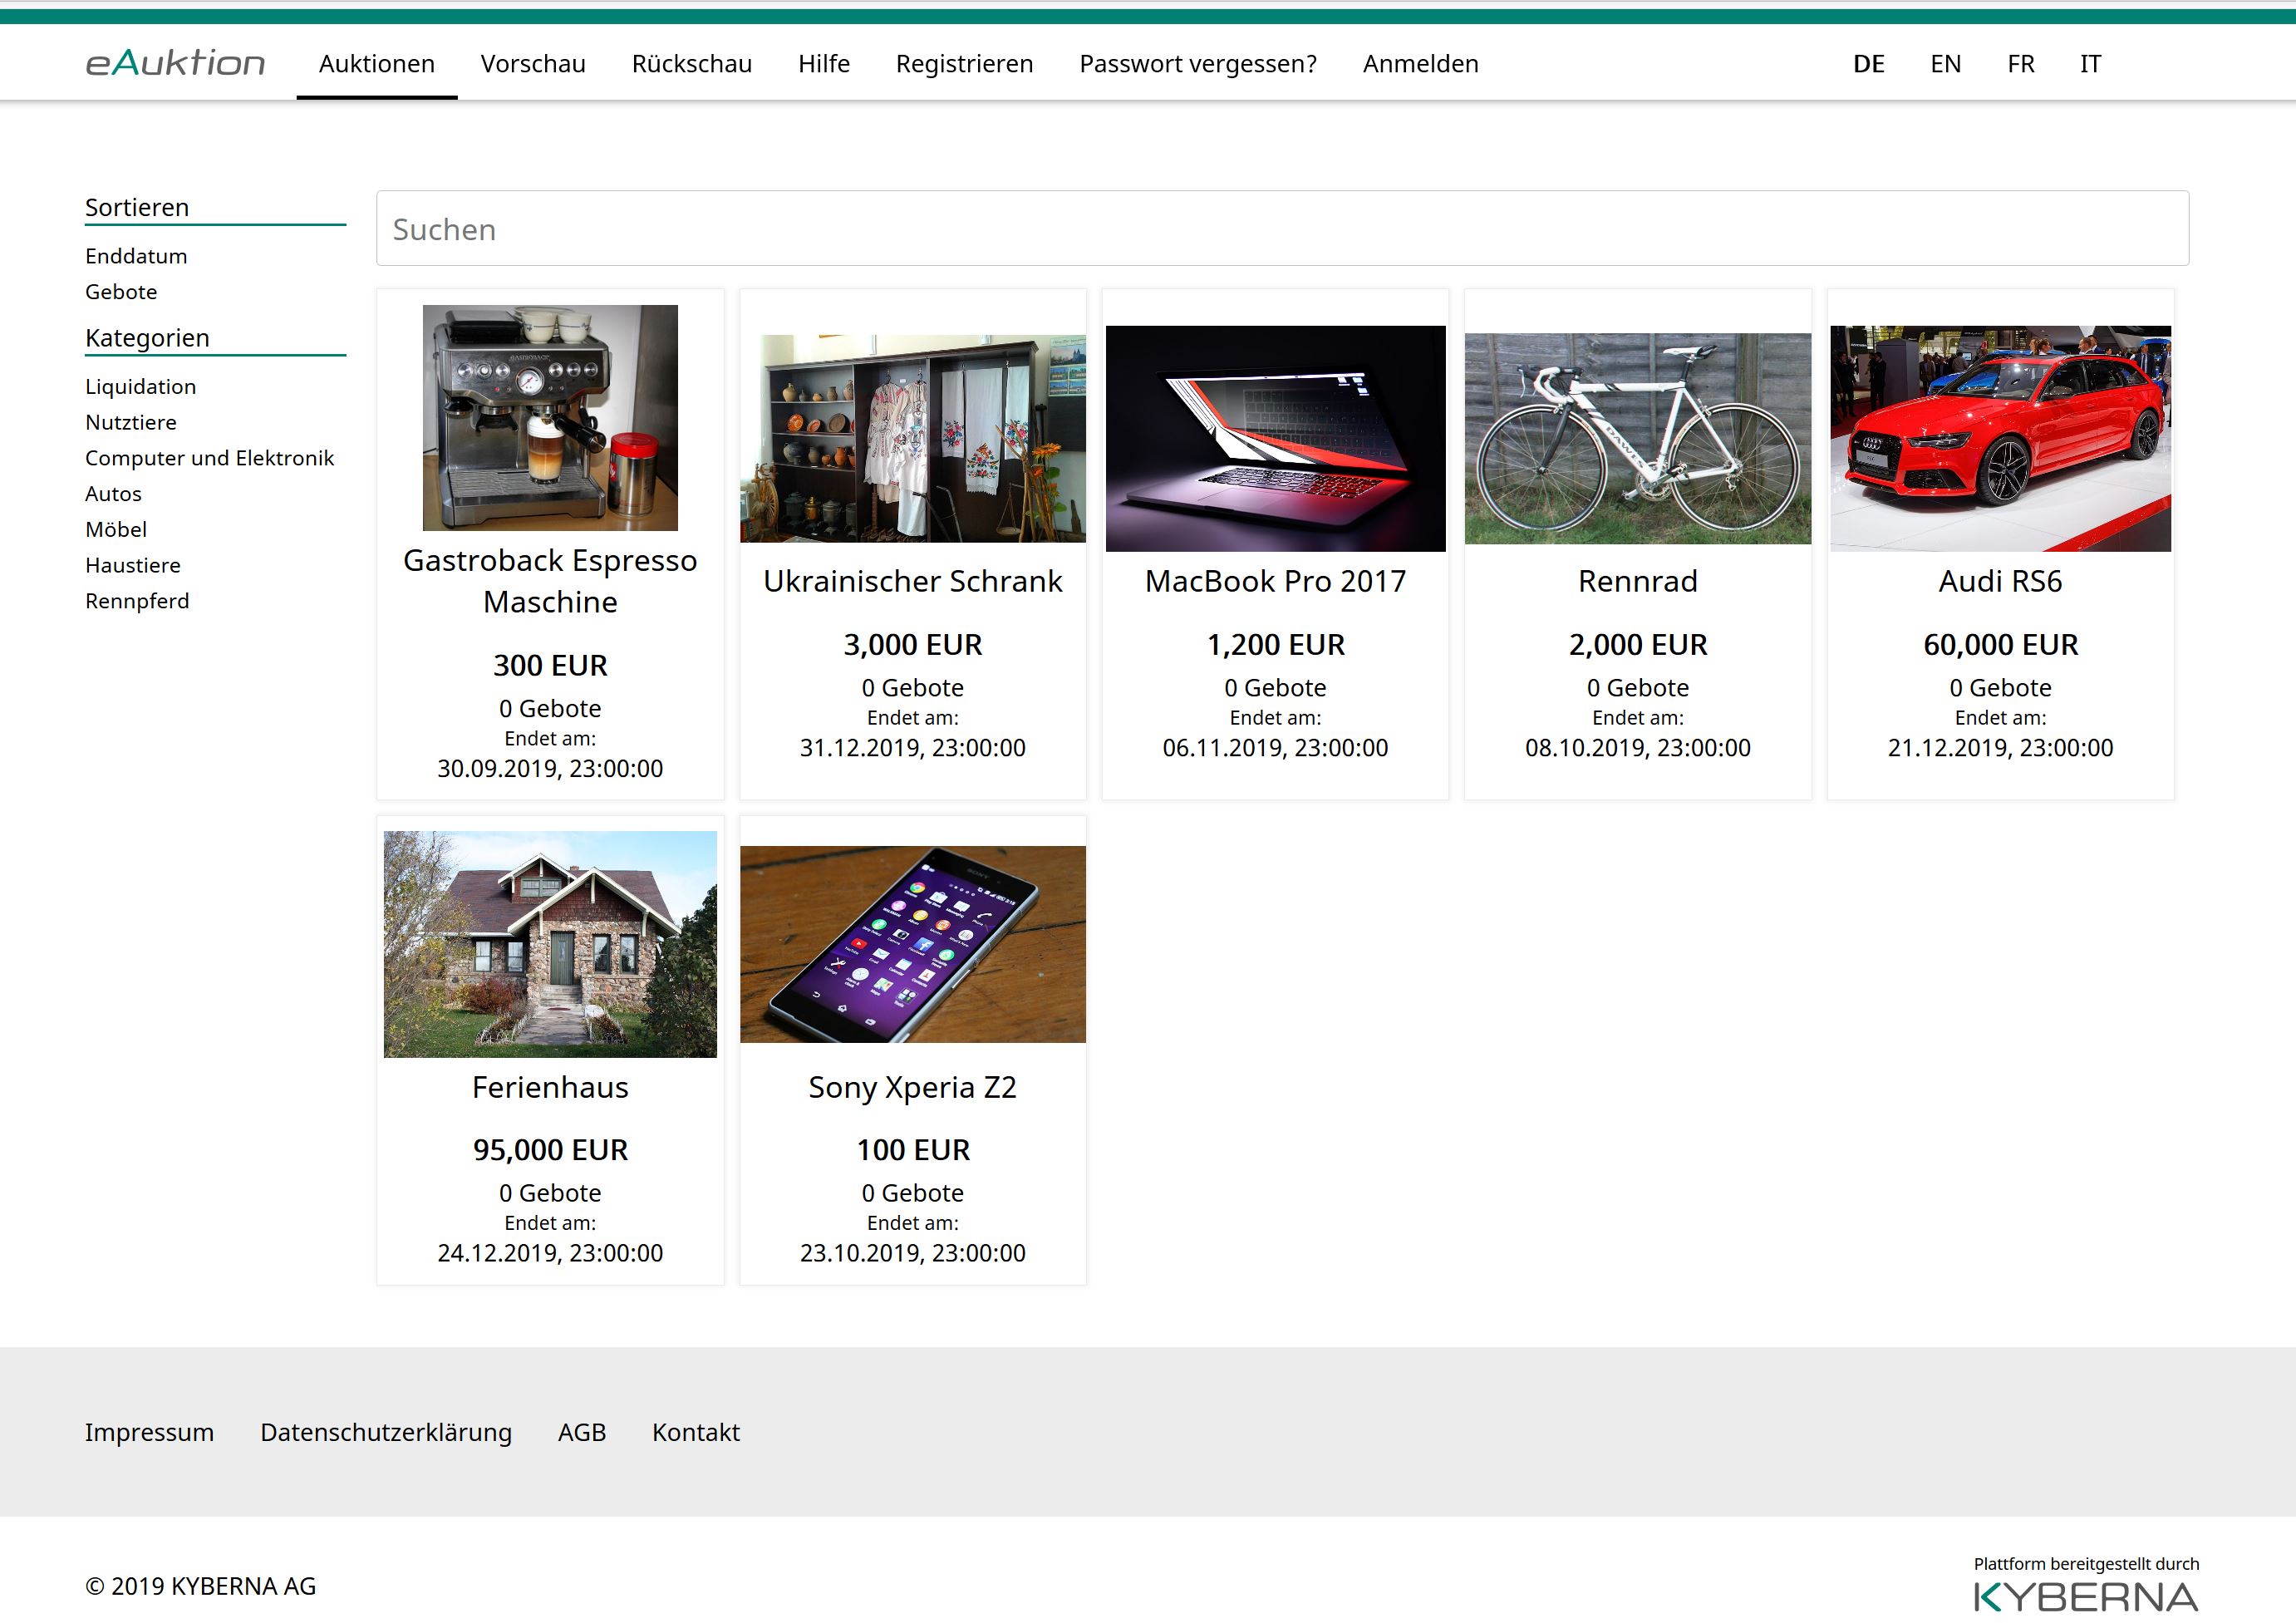
Task: Open the Ferienhaus house picture
Action: pos(550,944)
